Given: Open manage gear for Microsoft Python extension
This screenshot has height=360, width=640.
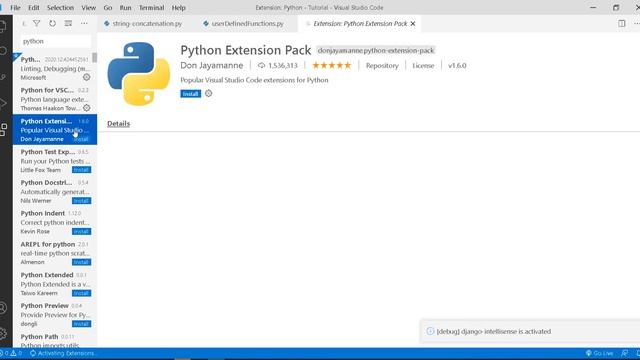Looking at the screenshot, I should pyautogui.click(x=87, y=77).
